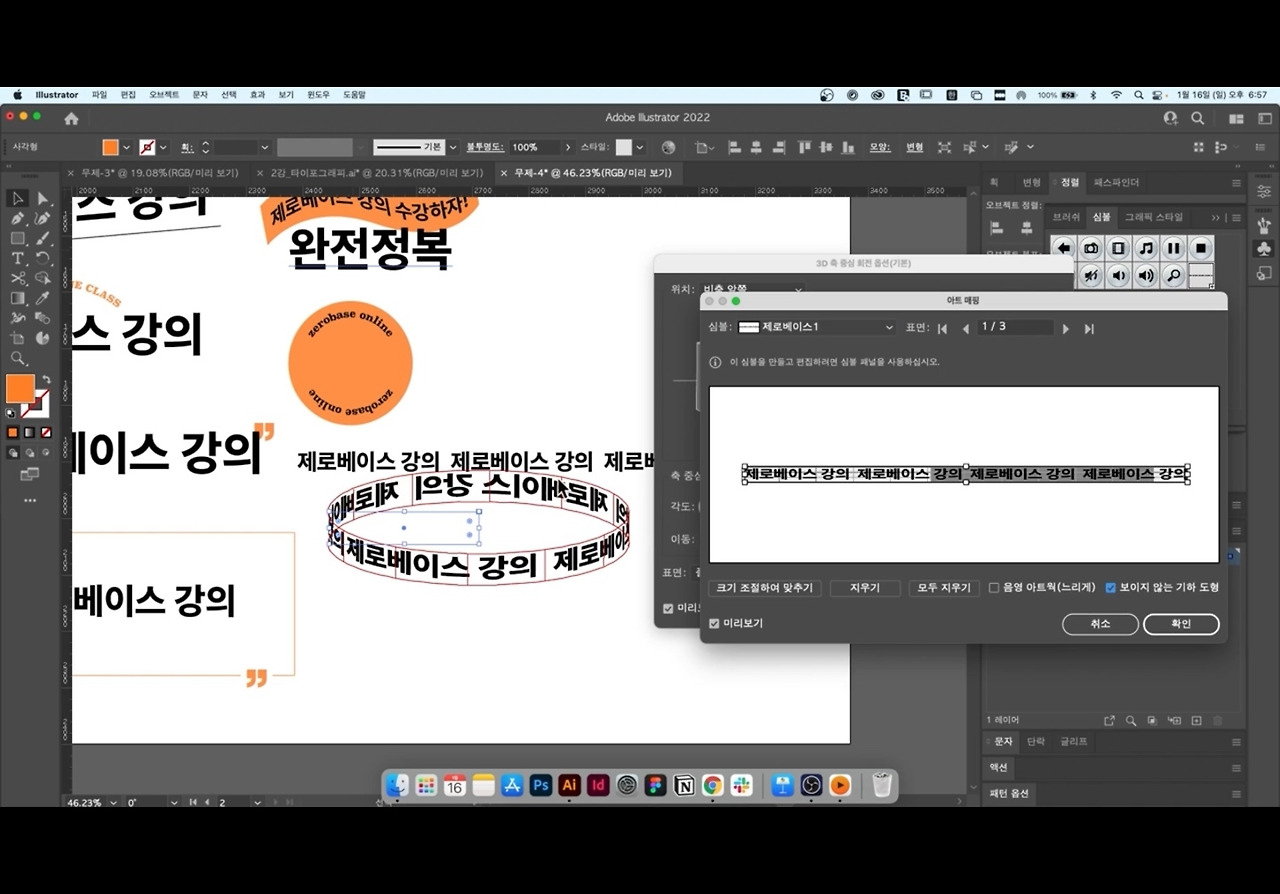Image resolution: width=1280 pixels, height=894 pixels.
Task: Click the music note symbol in the Symbols panel
Action: (x=1145, y=248)
